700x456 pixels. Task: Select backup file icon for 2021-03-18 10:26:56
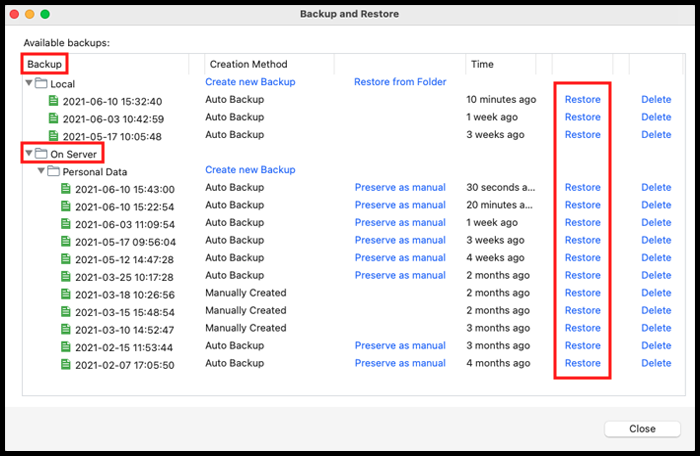tap(65, 294)
